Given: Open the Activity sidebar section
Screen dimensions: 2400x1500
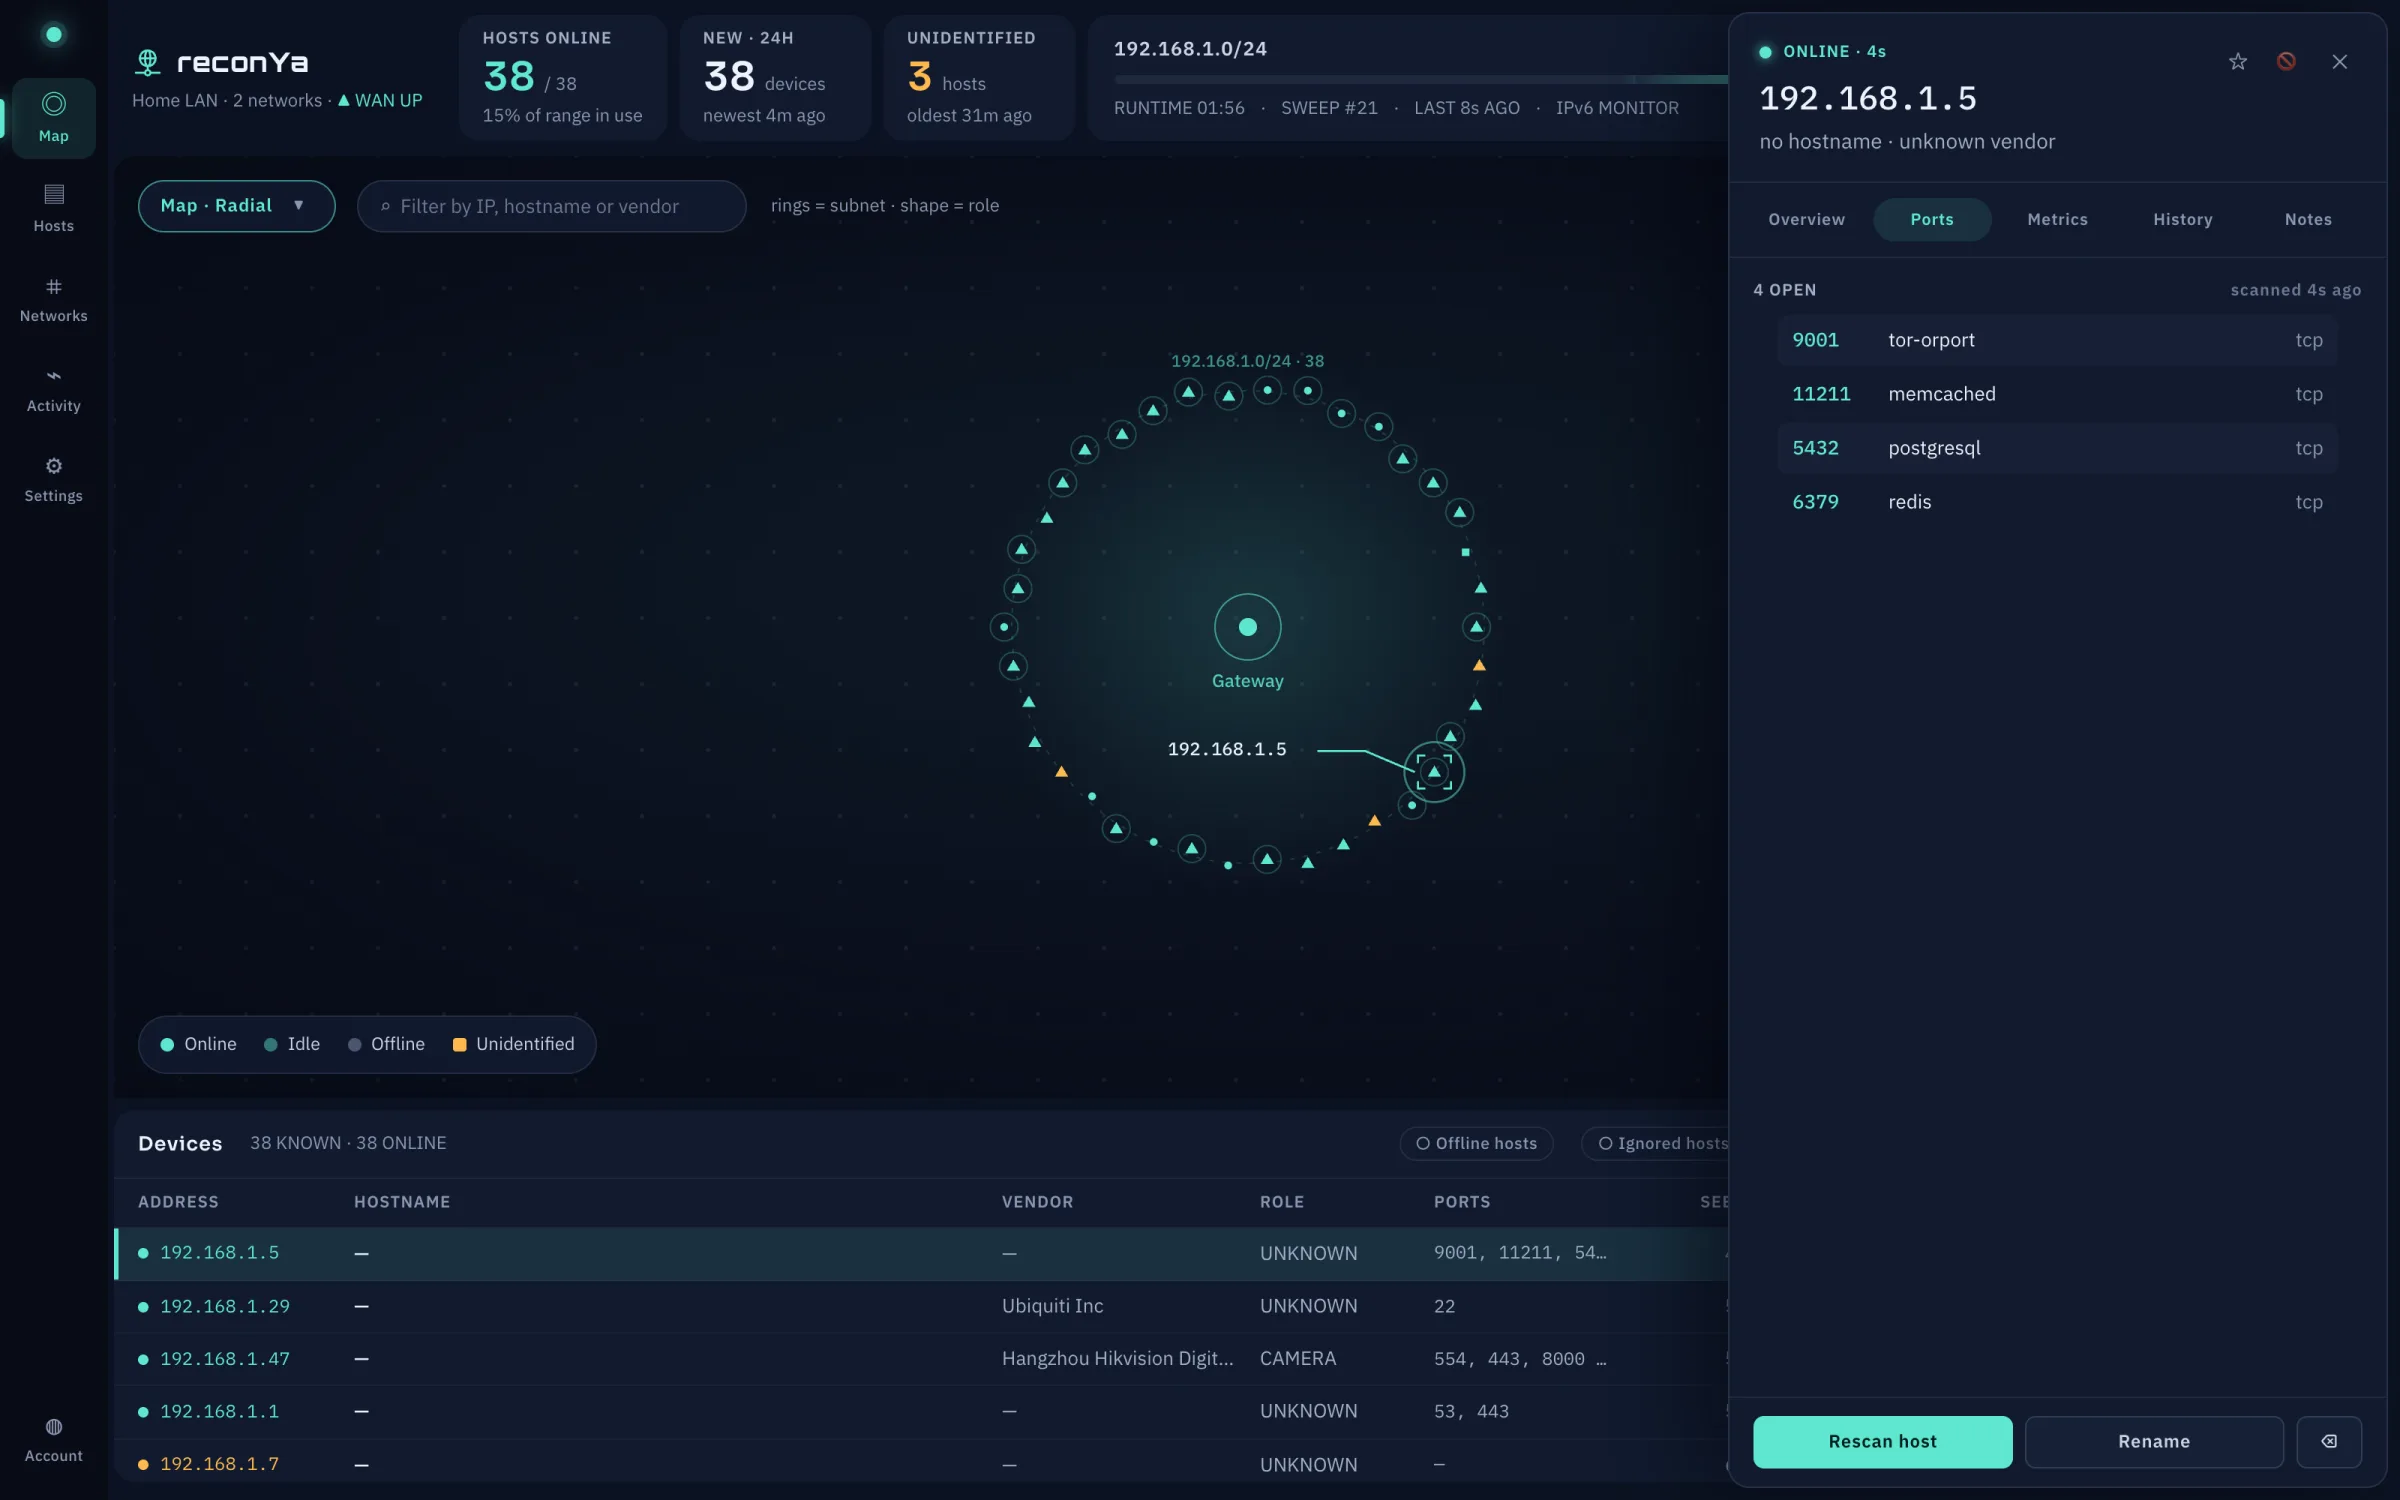Looking at the screenshot, I should (x=54, y=389).
